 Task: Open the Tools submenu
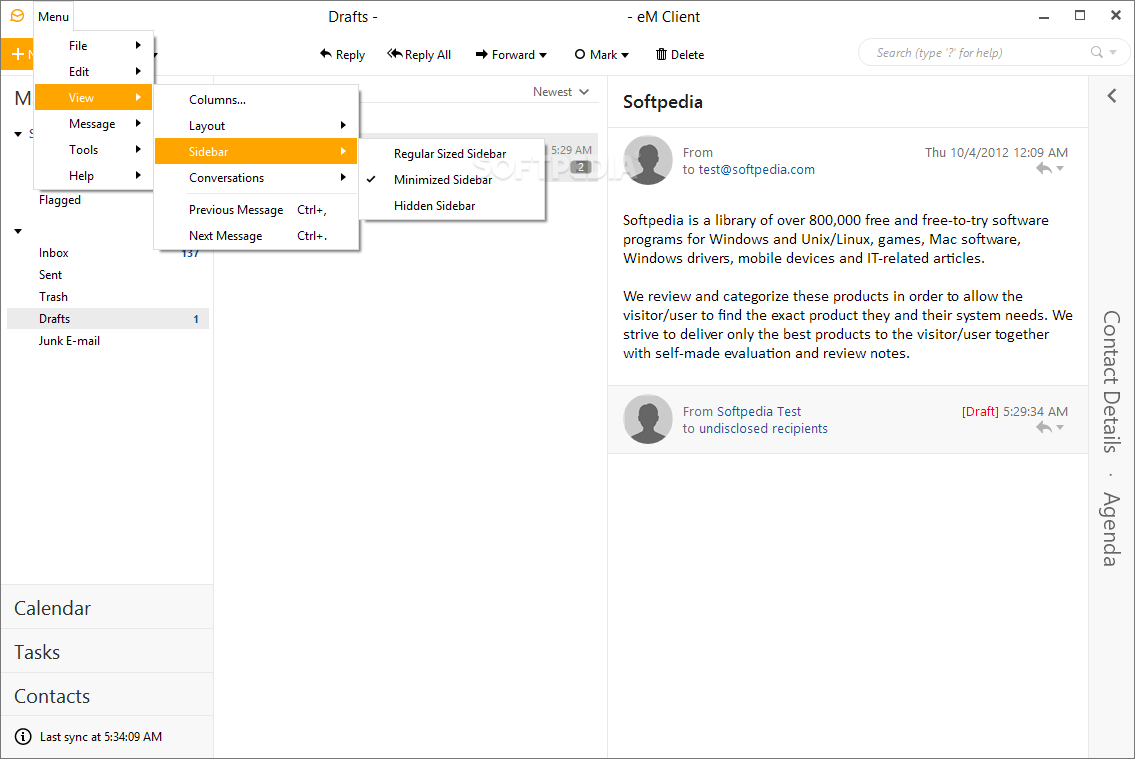point(93,150)
